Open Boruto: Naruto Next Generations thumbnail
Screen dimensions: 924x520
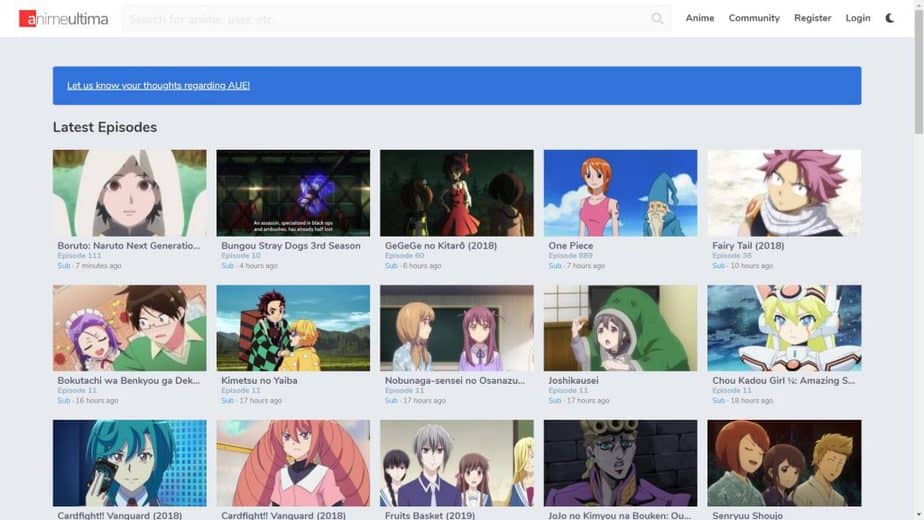pyautogui.click(x=130, y=193)
